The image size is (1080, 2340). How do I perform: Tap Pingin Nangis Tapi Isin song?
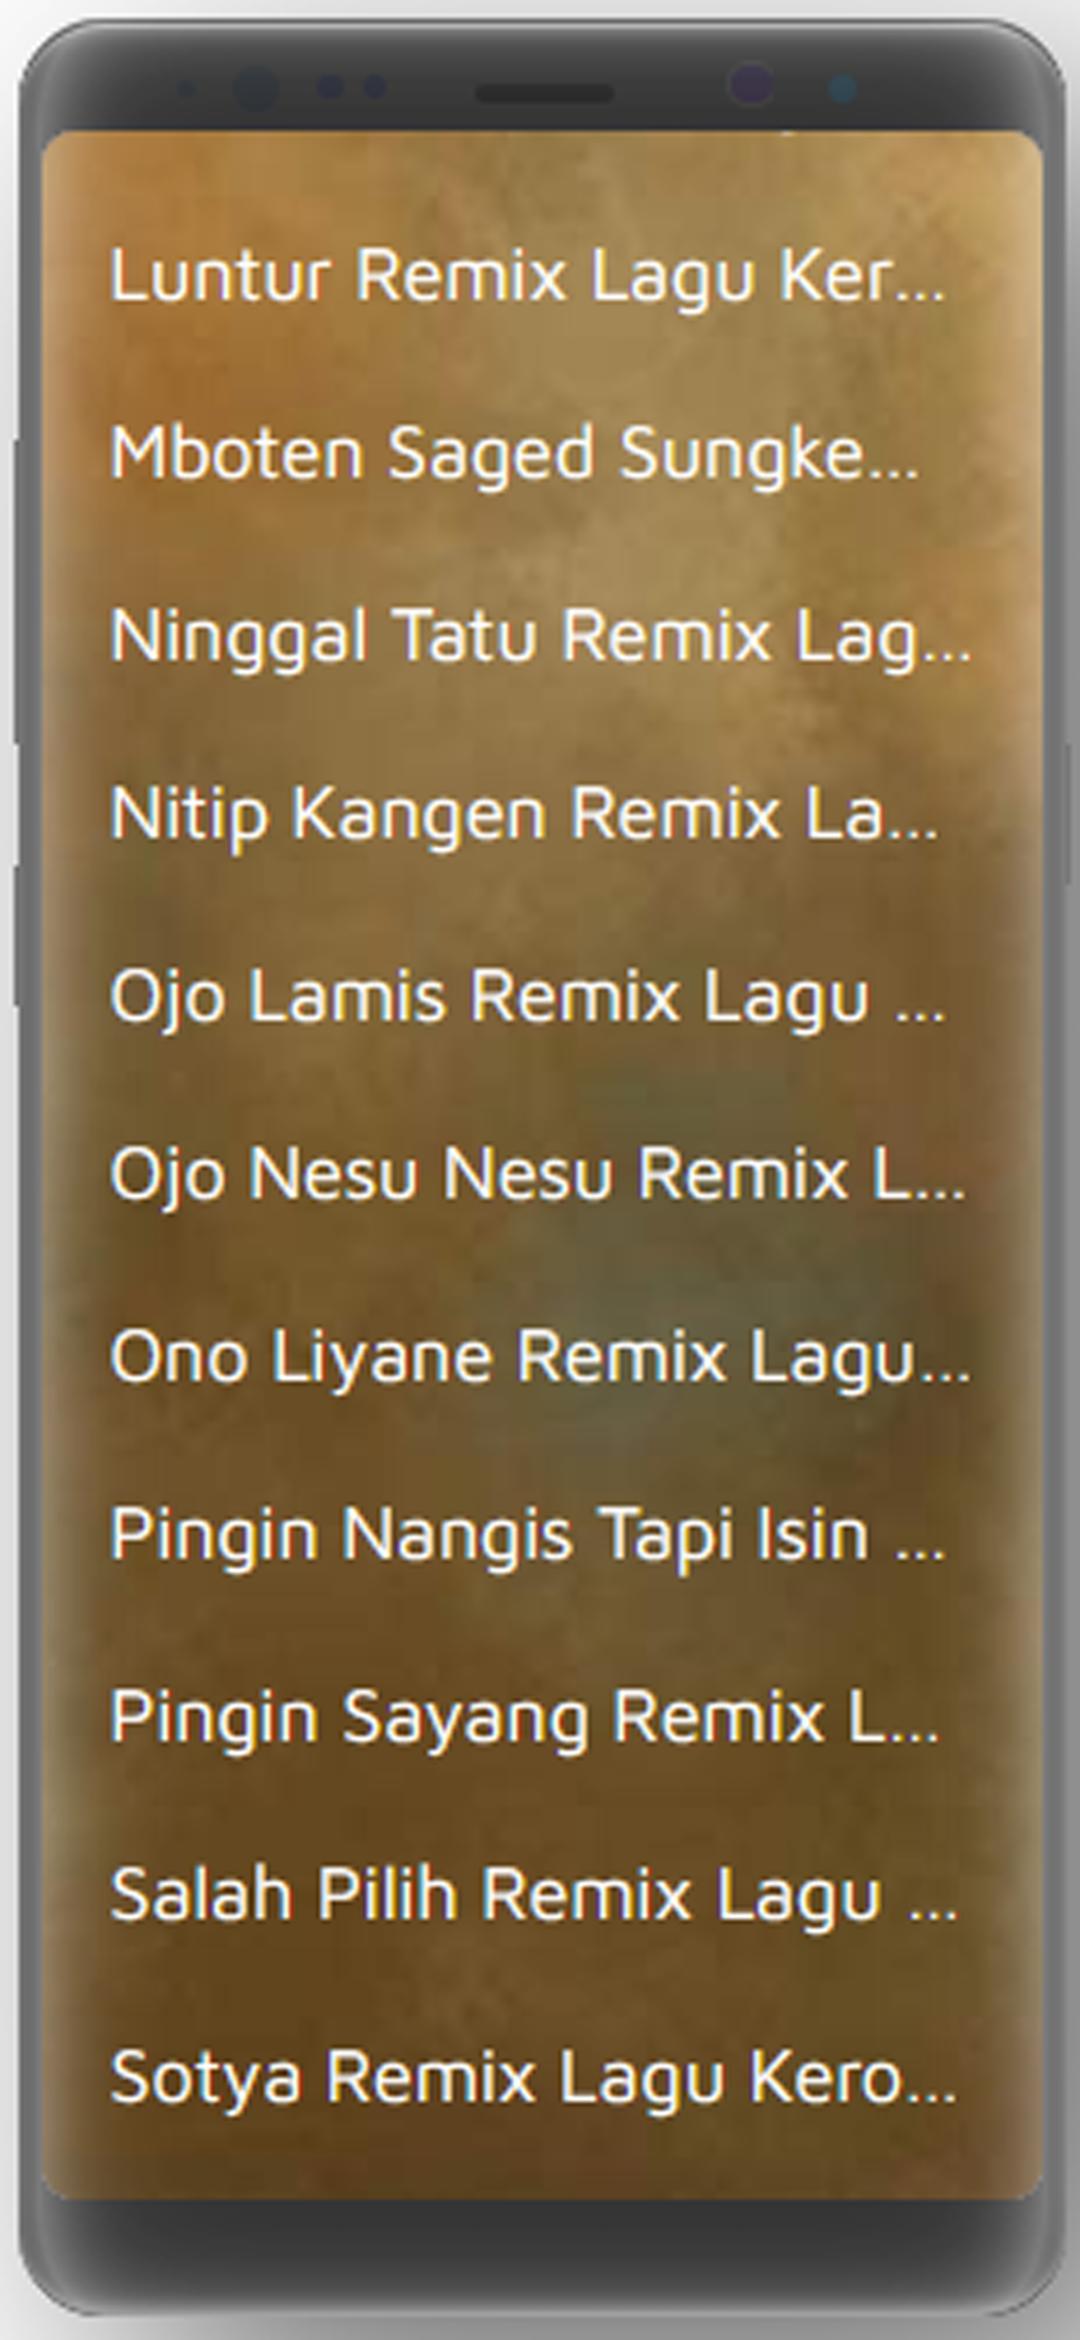pyautogui.click(x=541, y=1536)
